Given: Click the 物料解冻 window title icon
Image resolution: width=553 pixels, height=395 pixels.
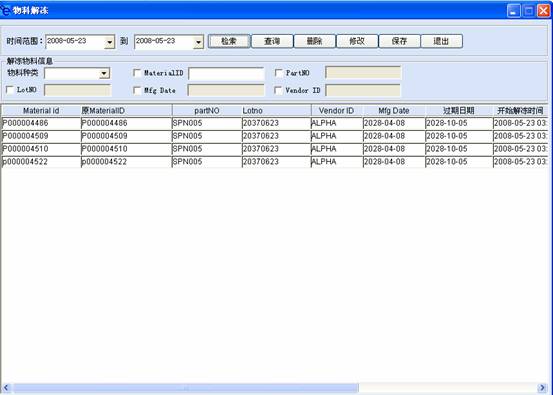Looking at the screenshot, I should click(5, 10).
